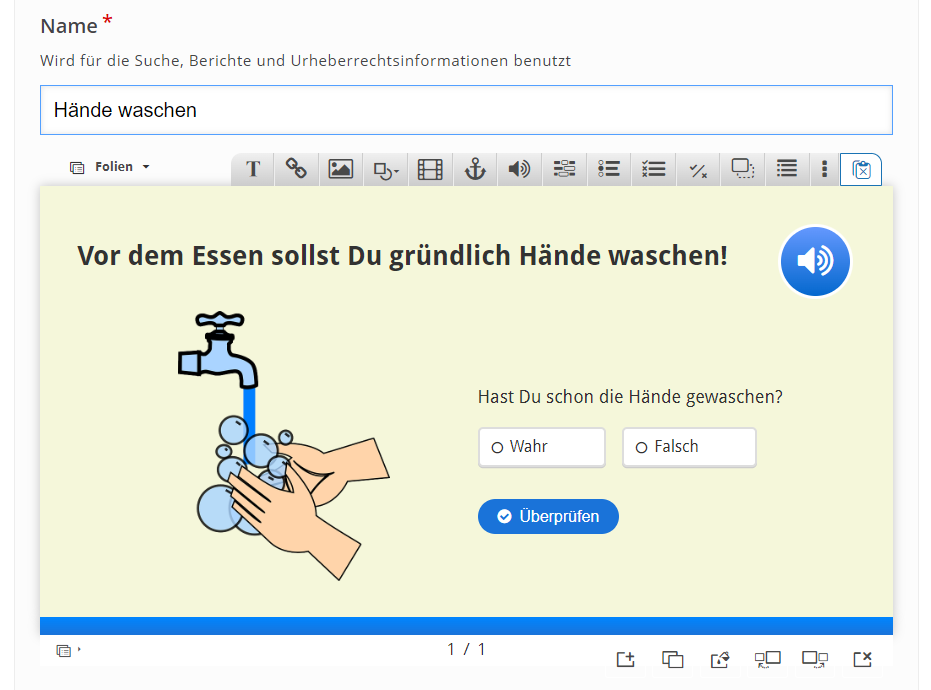
Task: Click the paste clipboard icon
Action: pos(861,169)
